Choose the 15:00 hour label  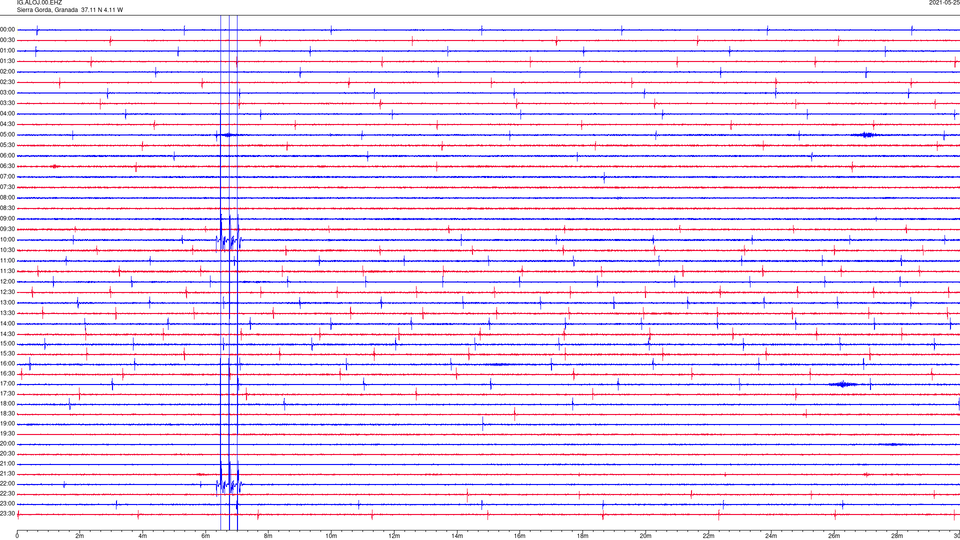click(x=8, y=343)
